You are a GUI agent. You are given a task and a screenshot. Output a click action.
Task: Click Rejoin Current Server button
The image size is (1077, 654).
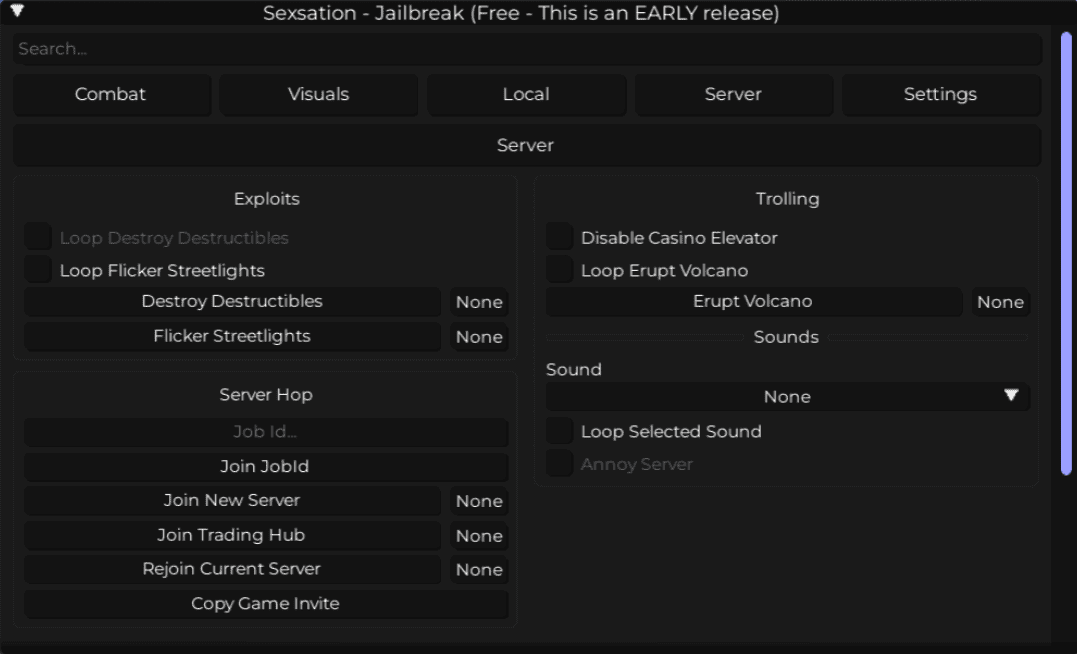(x=232, y=570)
